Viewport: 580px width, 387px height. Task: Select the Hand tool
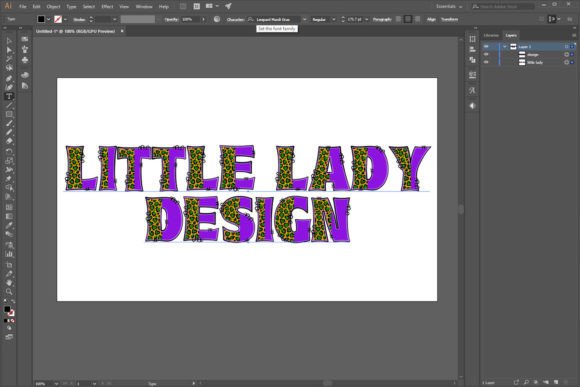[x=9, y=283]
